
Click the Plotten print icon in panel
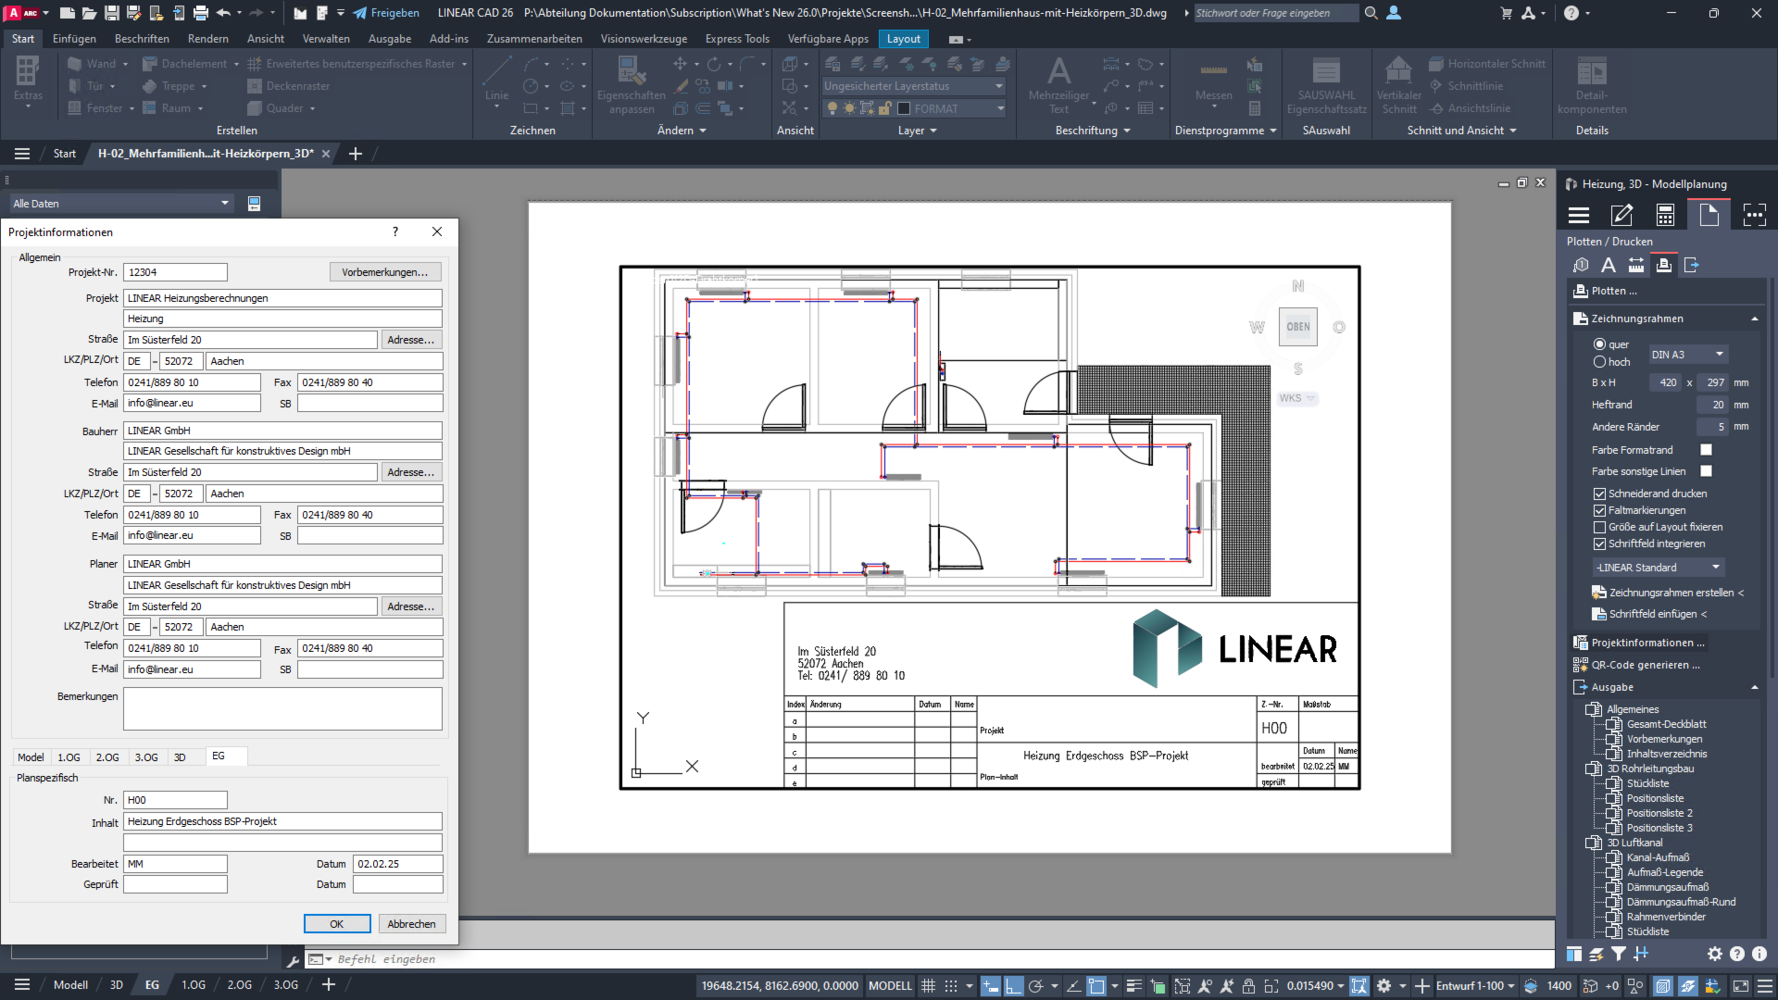pos(1581,291)
